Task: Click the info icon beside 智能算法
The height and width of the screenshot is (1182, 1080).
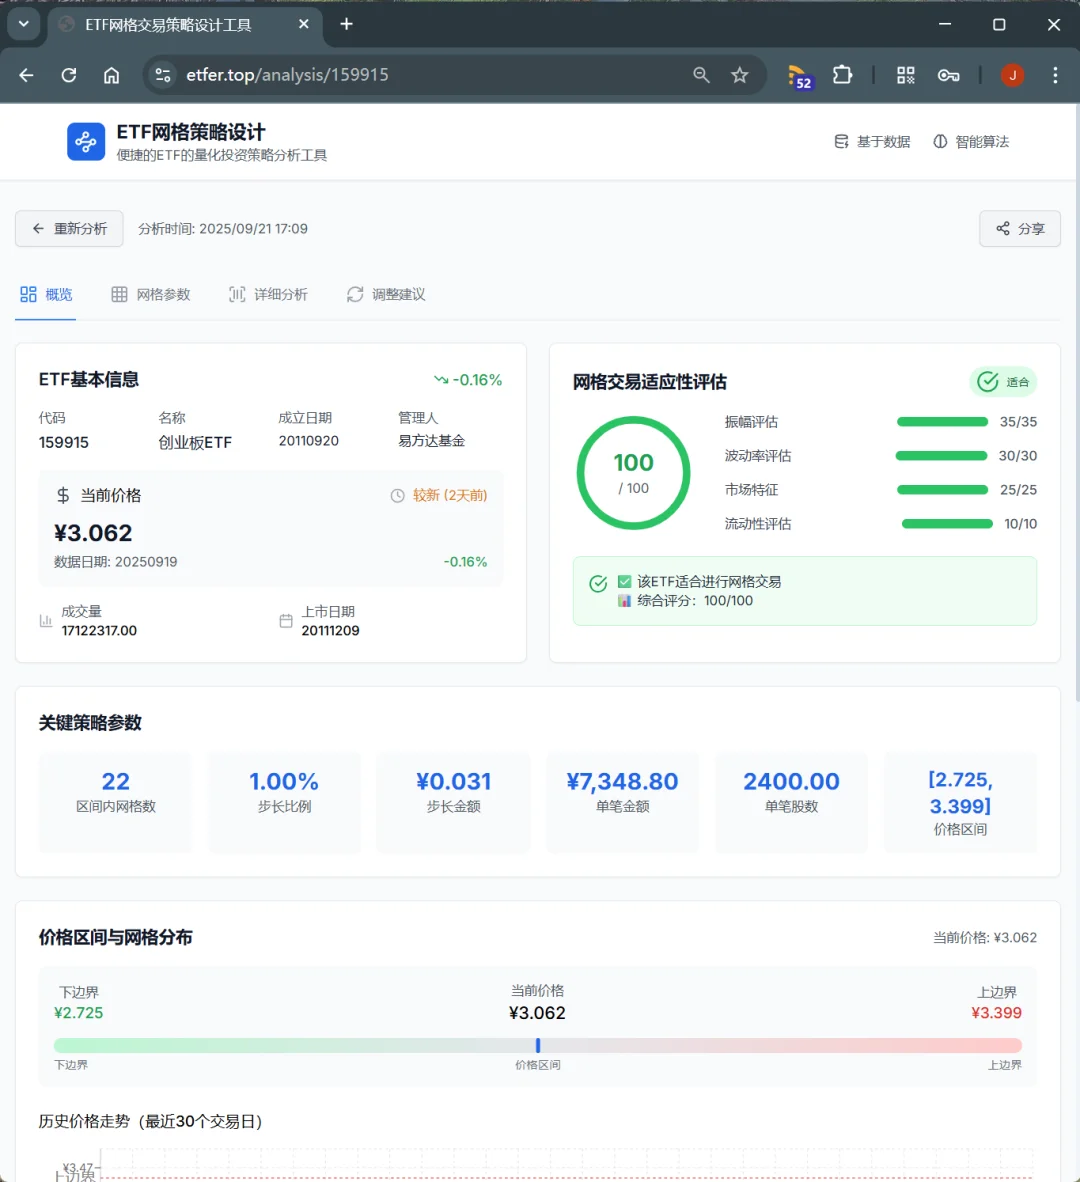Action: 938,141
